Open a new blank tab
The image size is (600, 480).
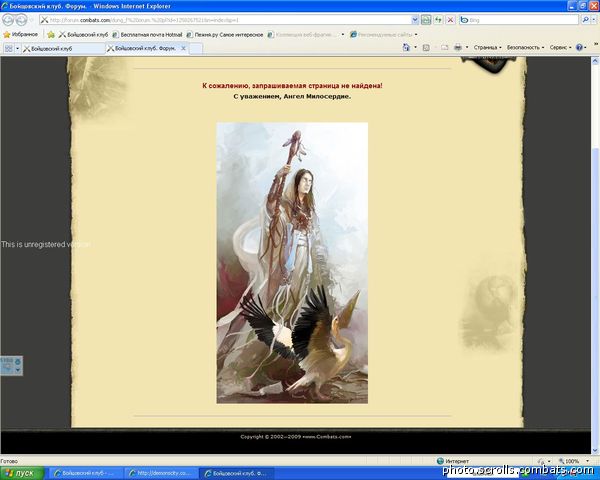click(x=196, y=49)
